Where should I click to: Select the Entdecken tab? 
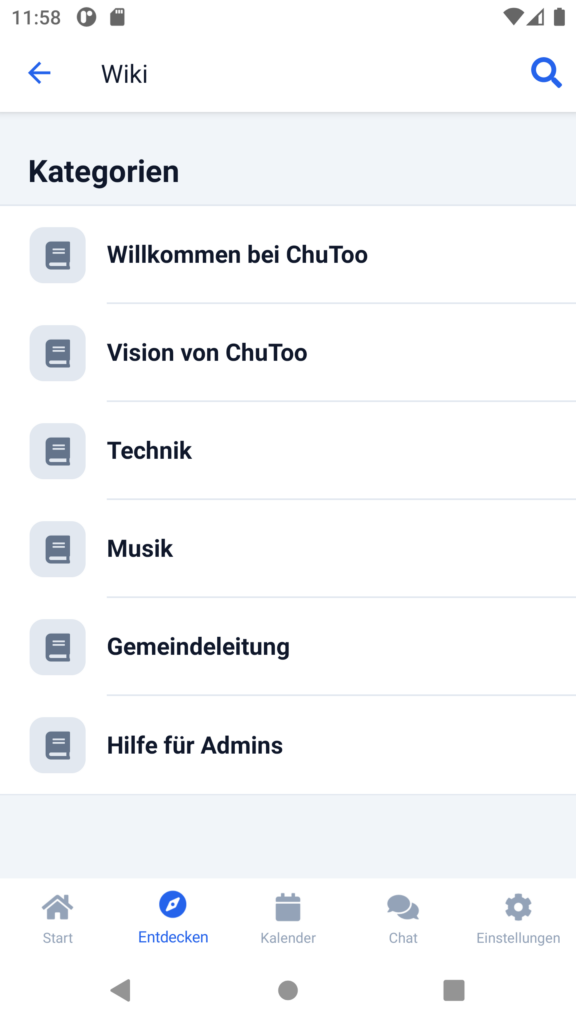(173, 919)
